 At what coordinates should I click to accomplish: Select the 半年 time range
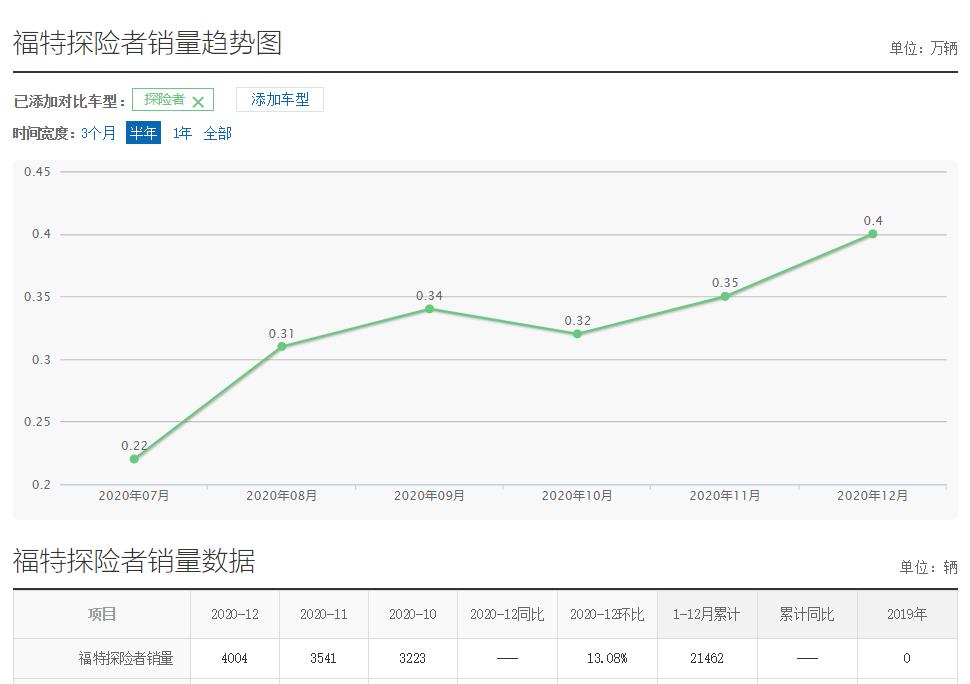coord(143,133)
